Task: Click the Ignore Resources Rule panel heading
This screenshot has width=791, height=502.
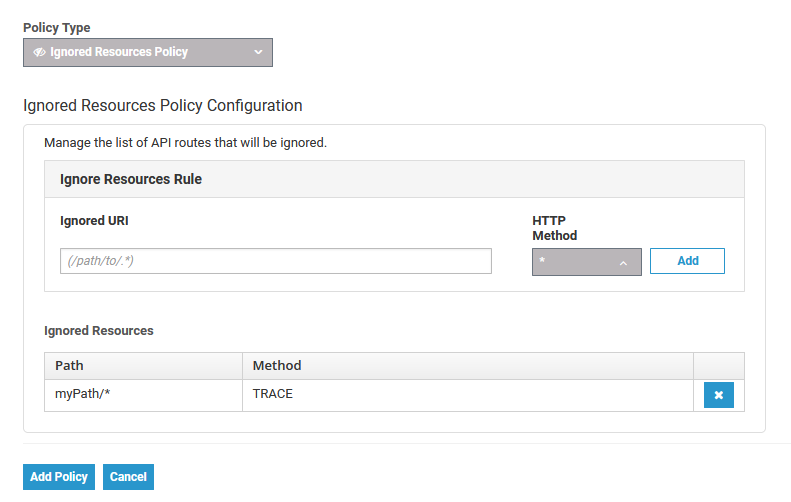Action: (131, 180)
